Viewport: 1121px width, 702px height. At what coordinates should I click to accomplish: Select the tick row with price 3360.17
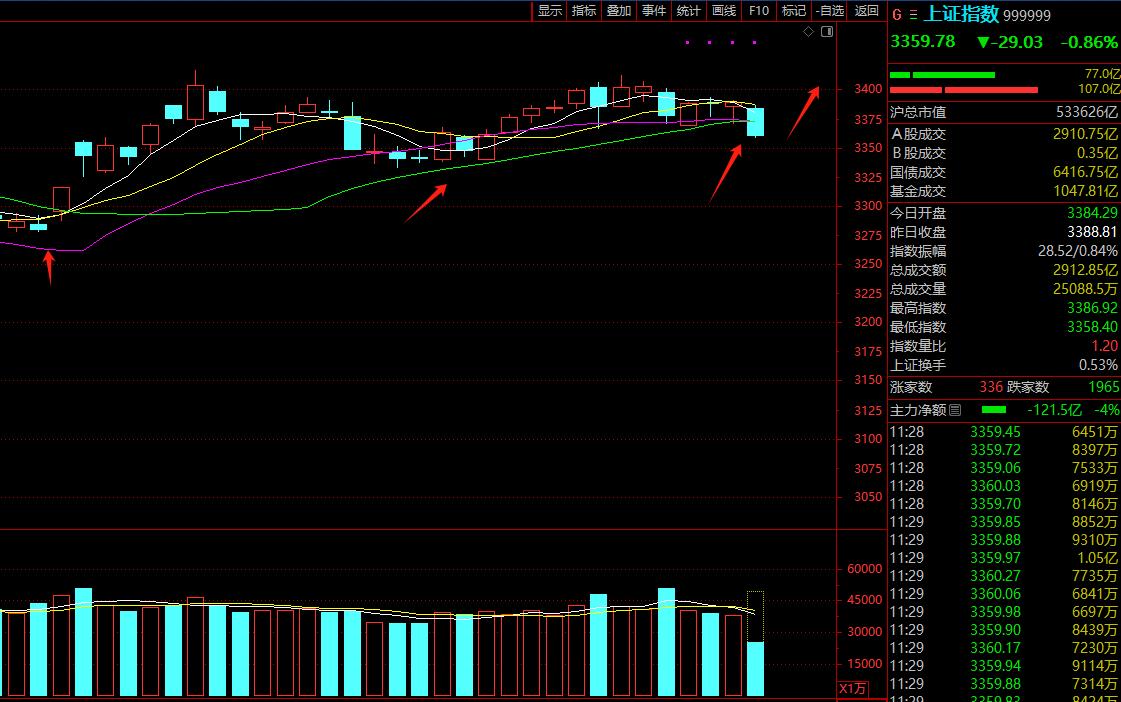pyautogui.click(x=1004, y=648)
